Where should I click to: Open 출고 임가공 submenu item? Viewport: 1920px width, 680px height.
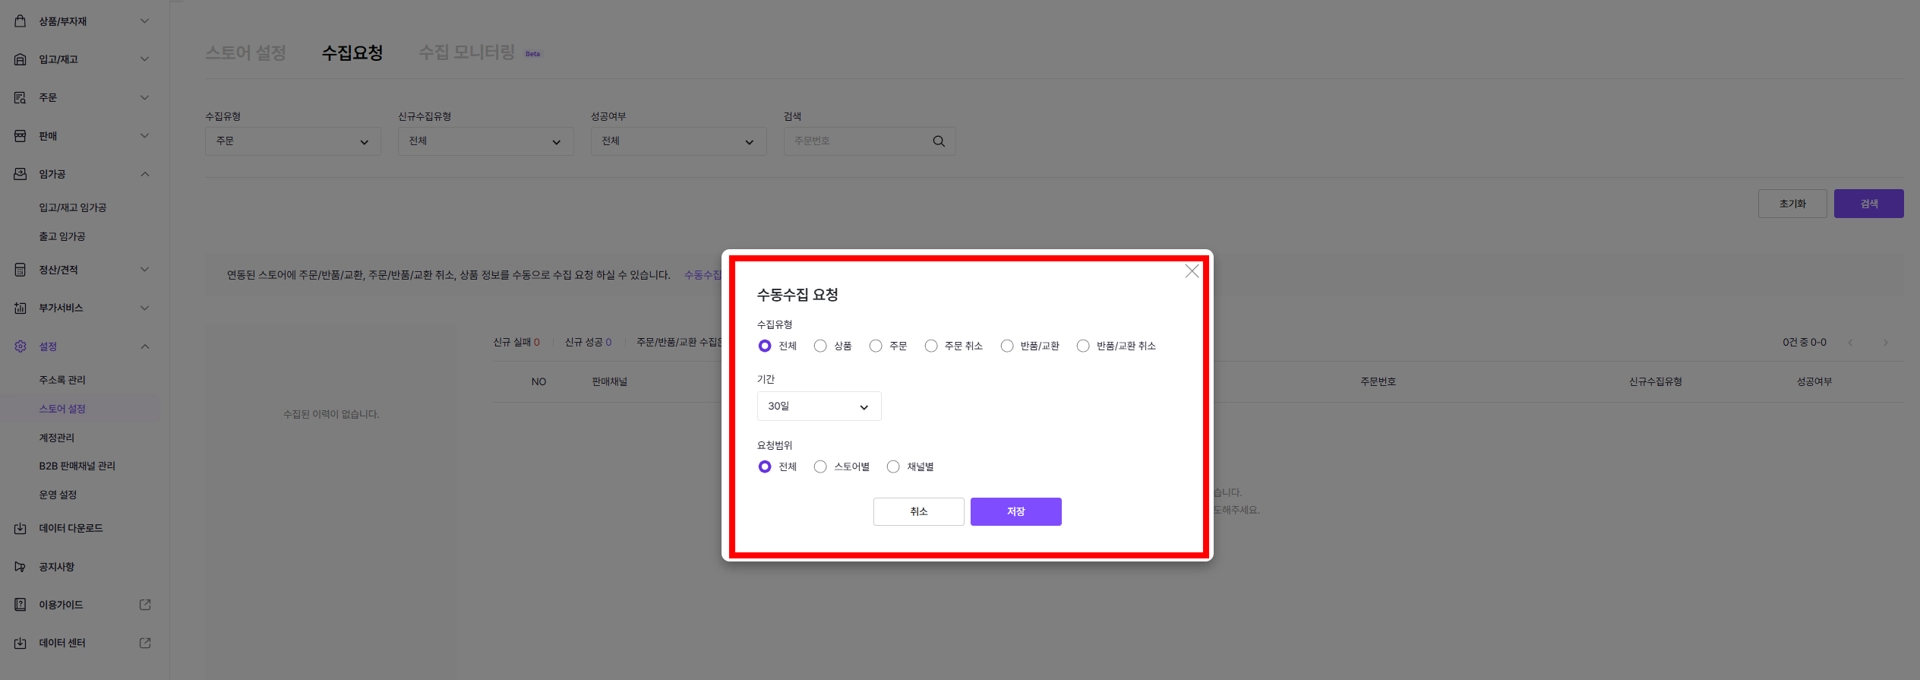point(62,237)
